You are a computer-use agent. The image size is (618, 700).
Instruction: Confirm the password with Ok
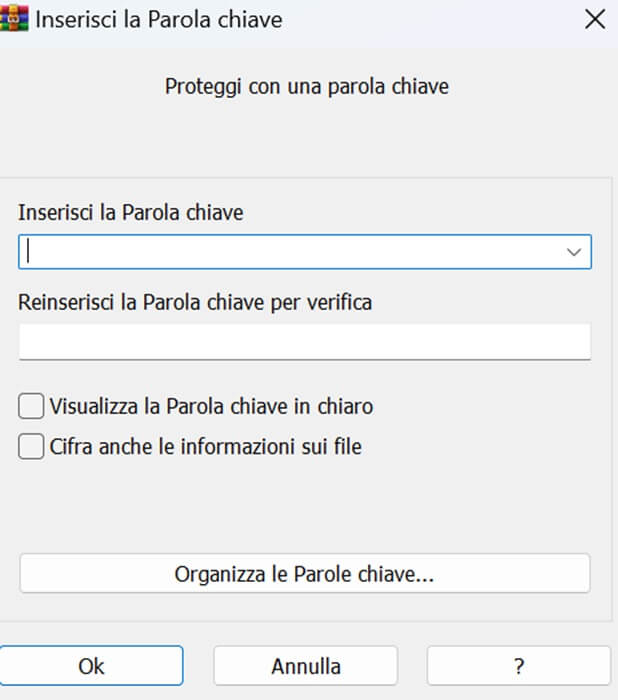click(x=91, y=666)
